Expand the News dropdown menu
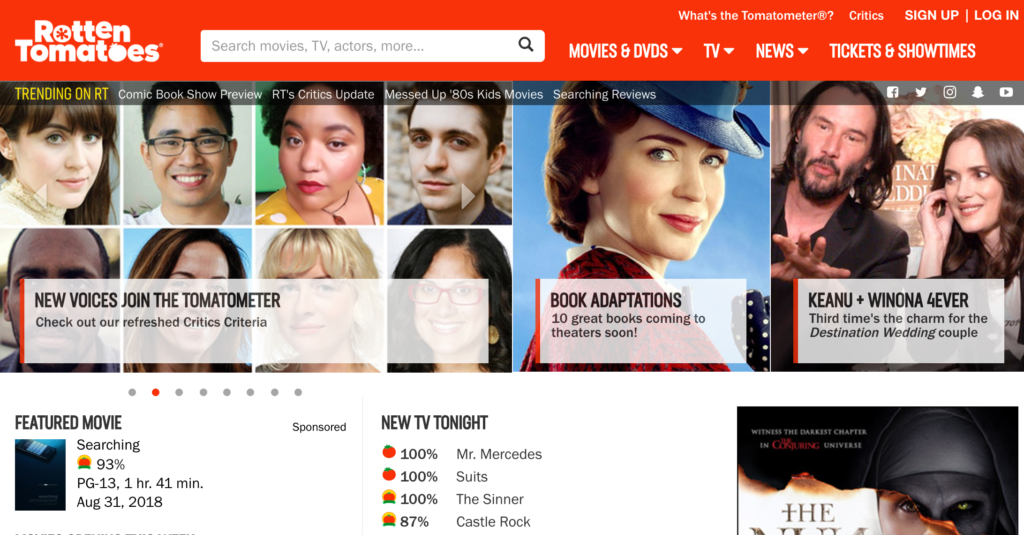The height and width of the screenshot is (535, 1024). tap(782, 51)
